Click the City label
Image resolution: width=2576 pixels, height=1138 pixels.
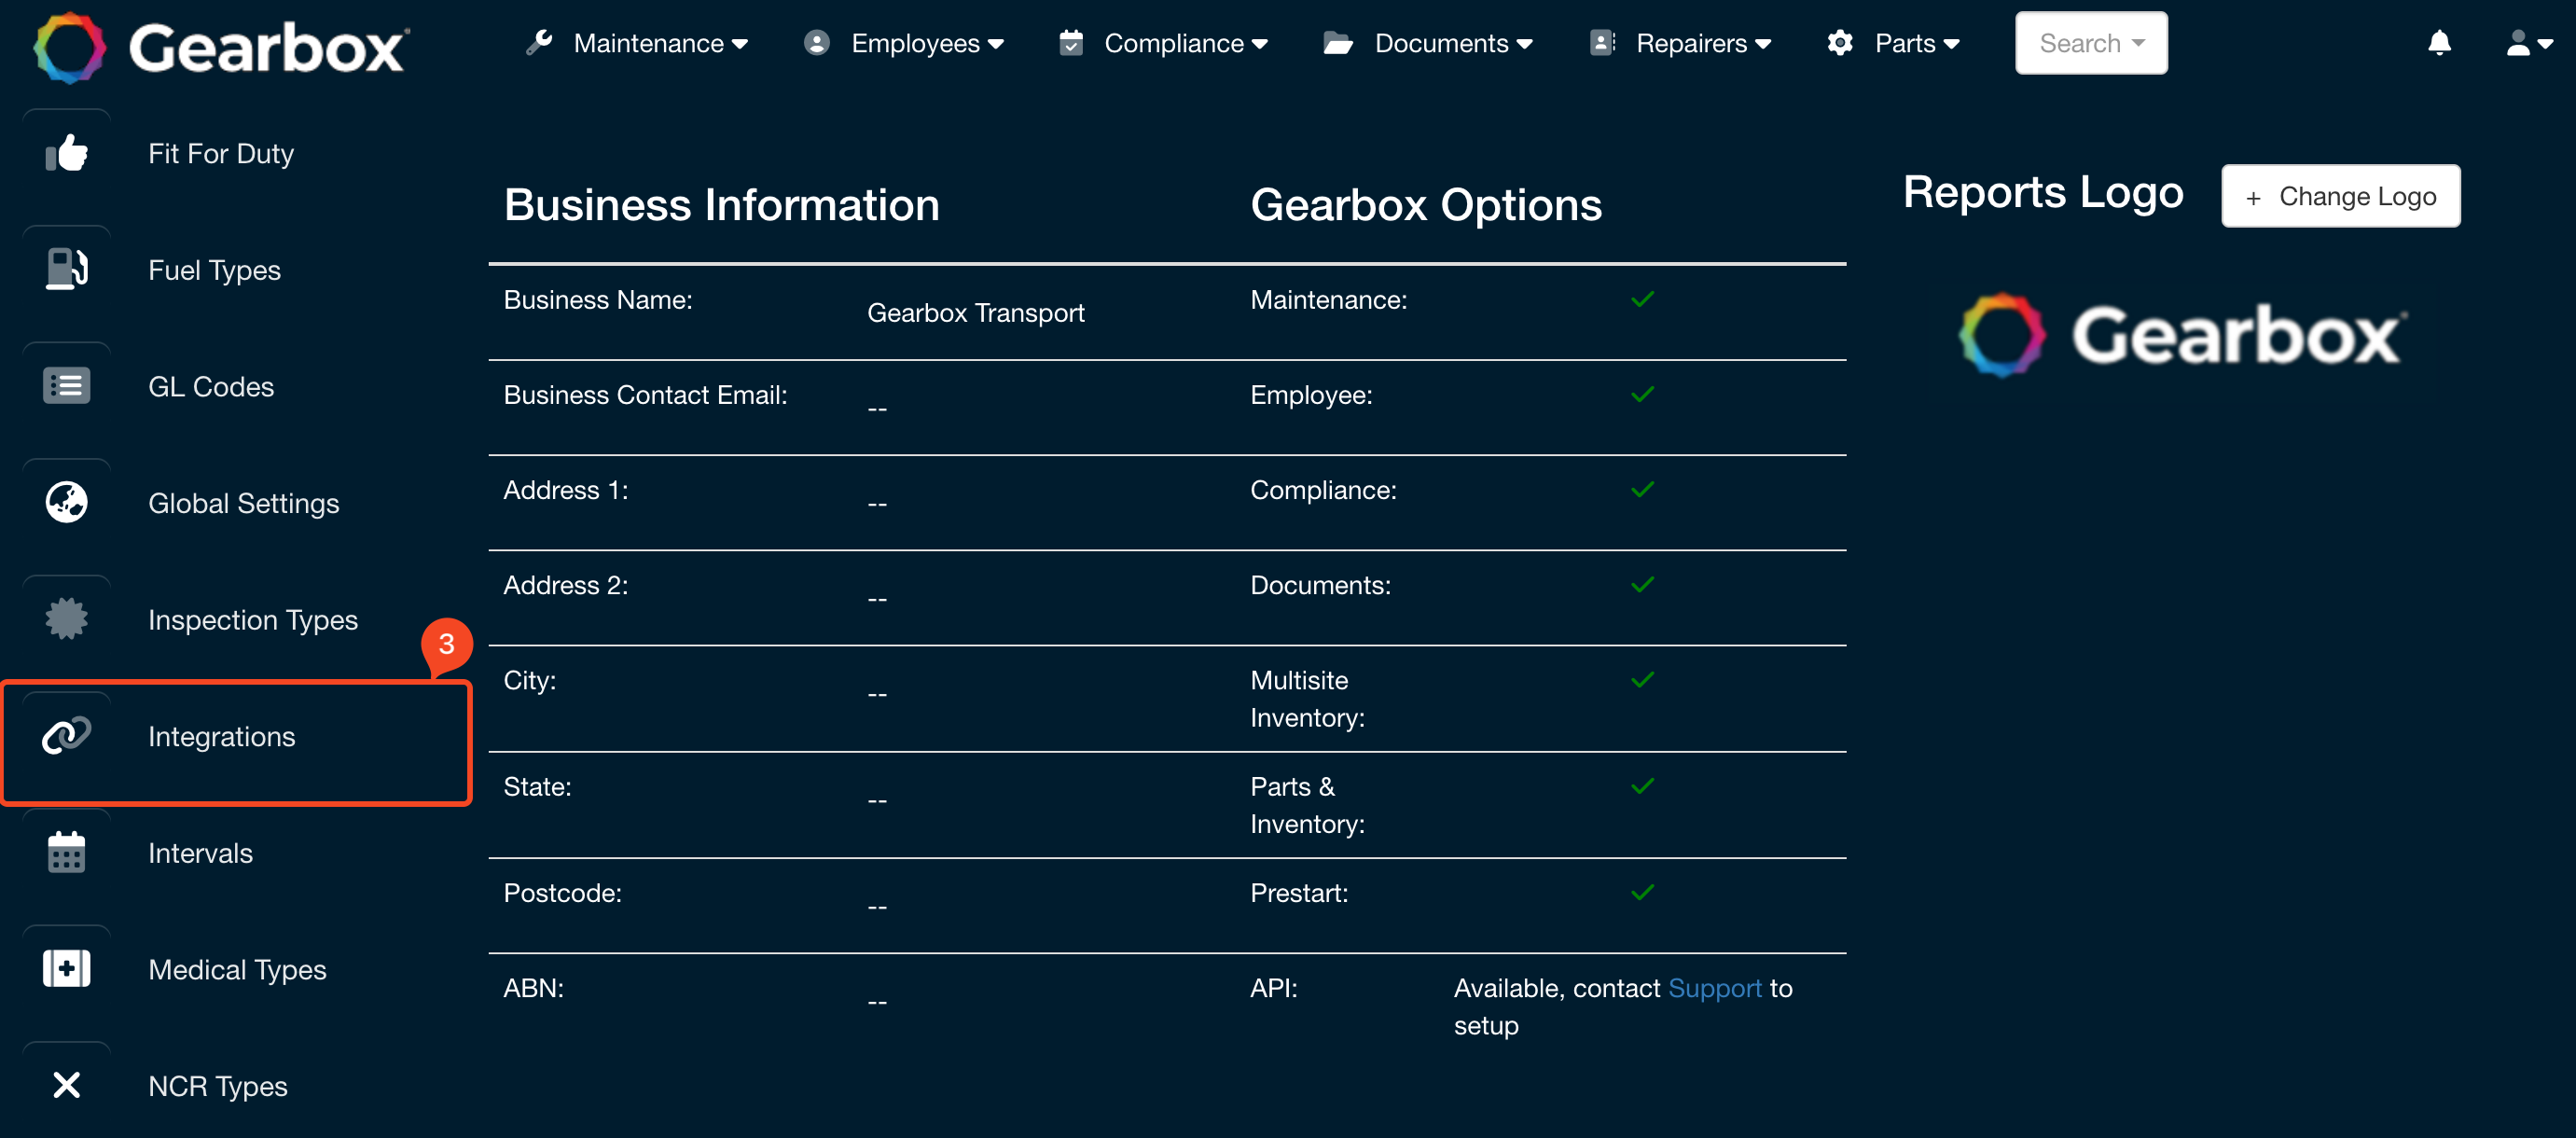click(529, 680)
